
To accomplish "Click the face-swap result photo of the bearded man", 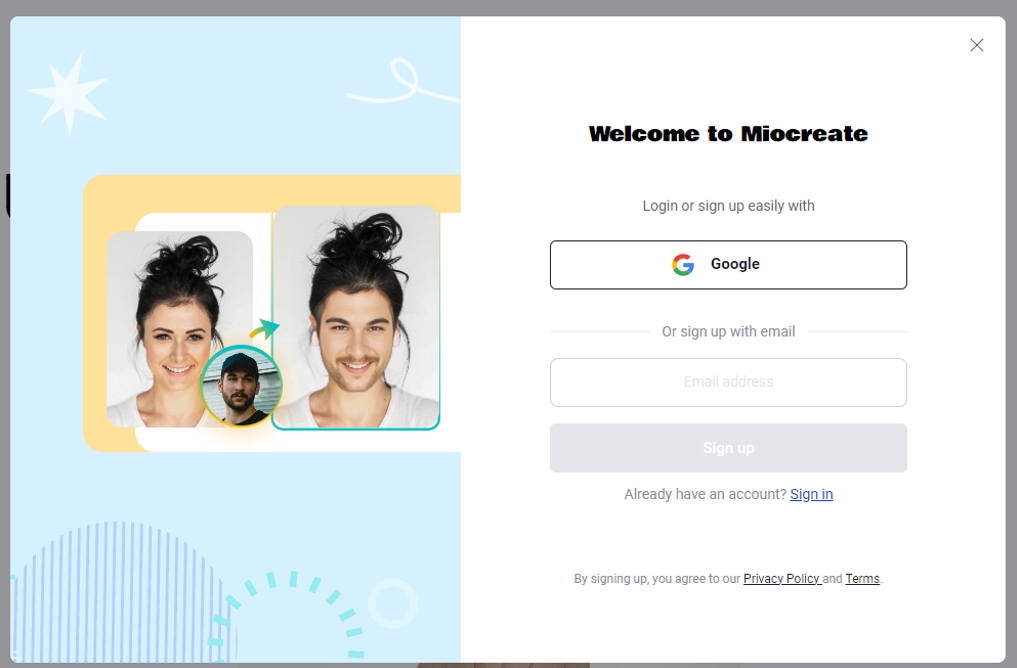I will click(356, 318).
